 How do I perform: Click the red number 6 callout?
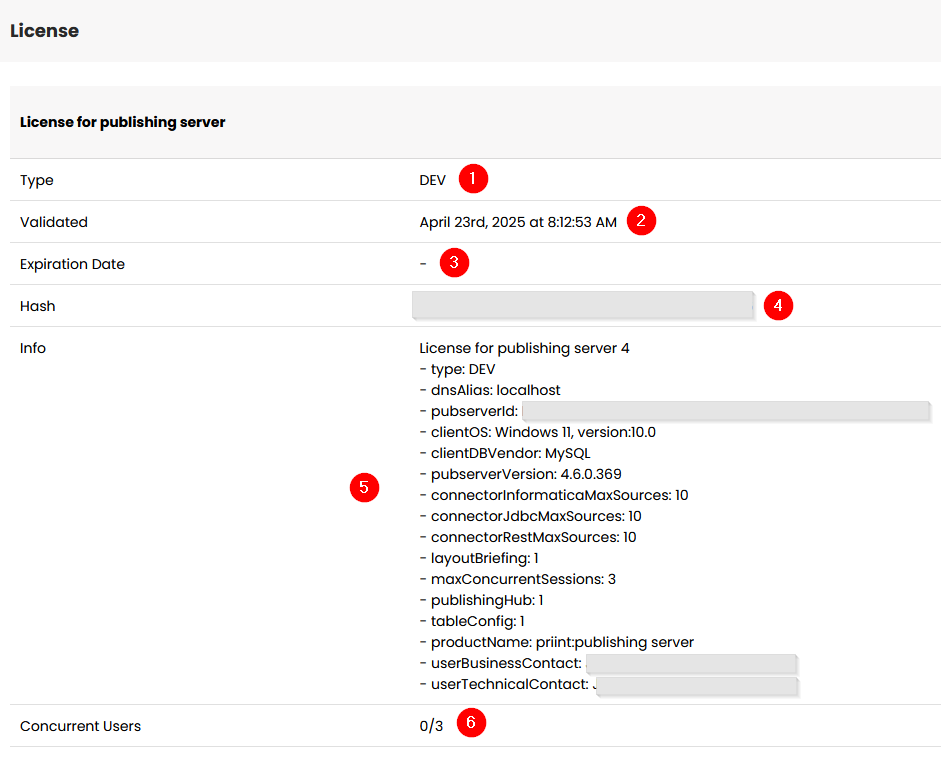coord(471,724)
